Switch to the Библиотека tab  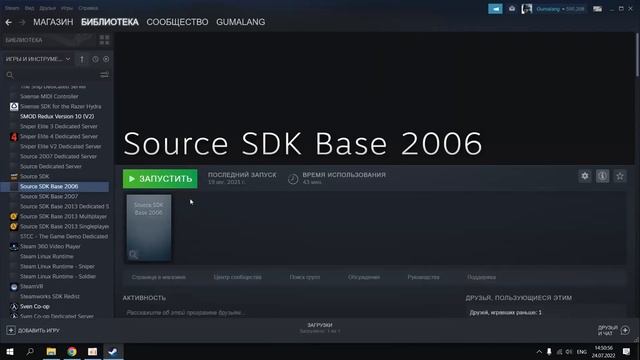tap(110, 22)
